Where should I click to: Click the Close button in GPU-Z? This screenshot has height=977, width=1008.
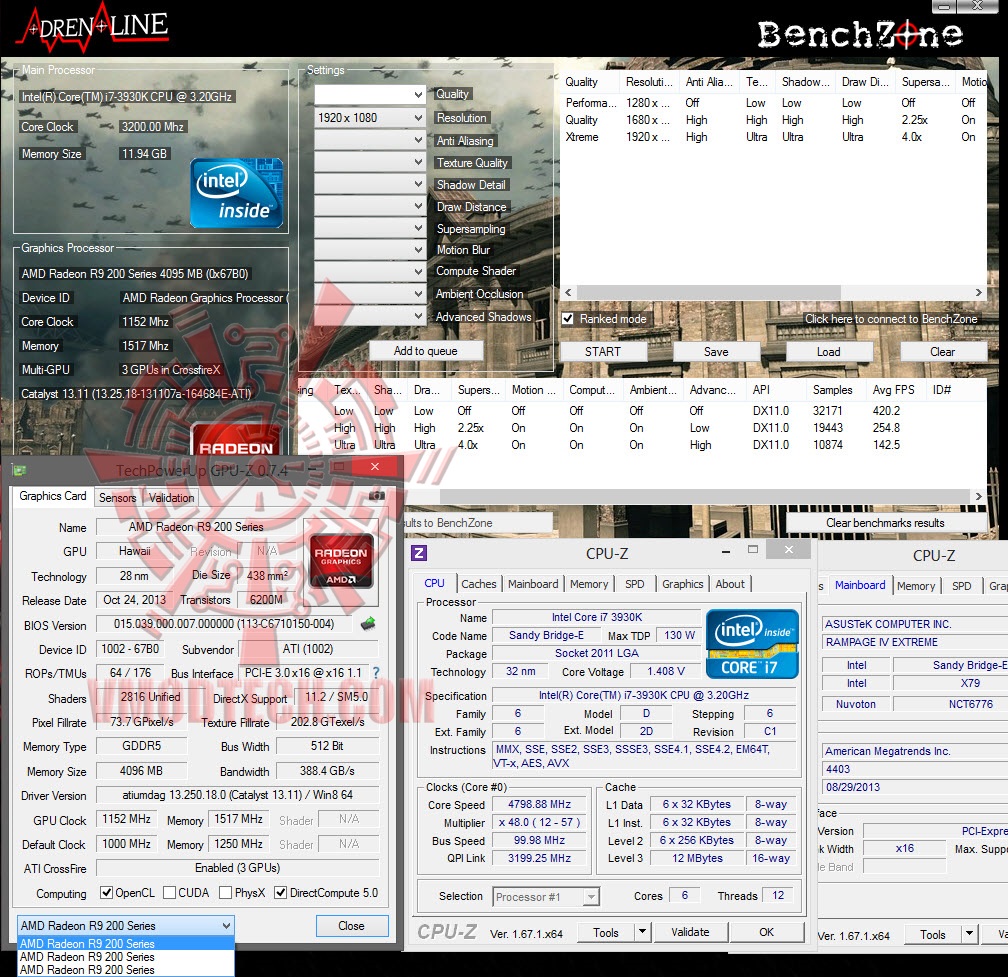pyautogui.click(x=352, y=926)
